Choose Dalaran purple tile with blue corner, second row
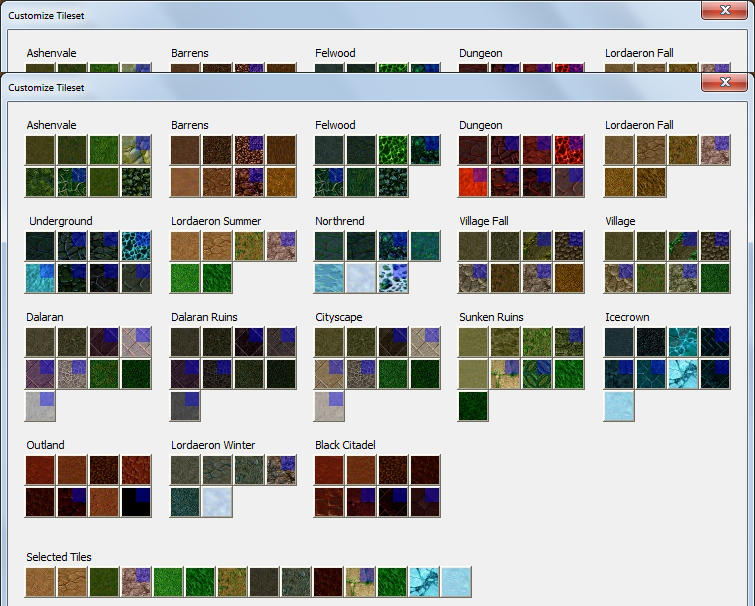 coord(40,374)
